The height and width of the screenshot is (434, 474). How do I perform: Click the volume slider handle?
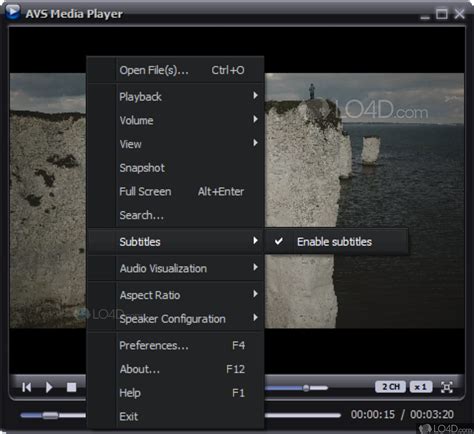[306, 388]
